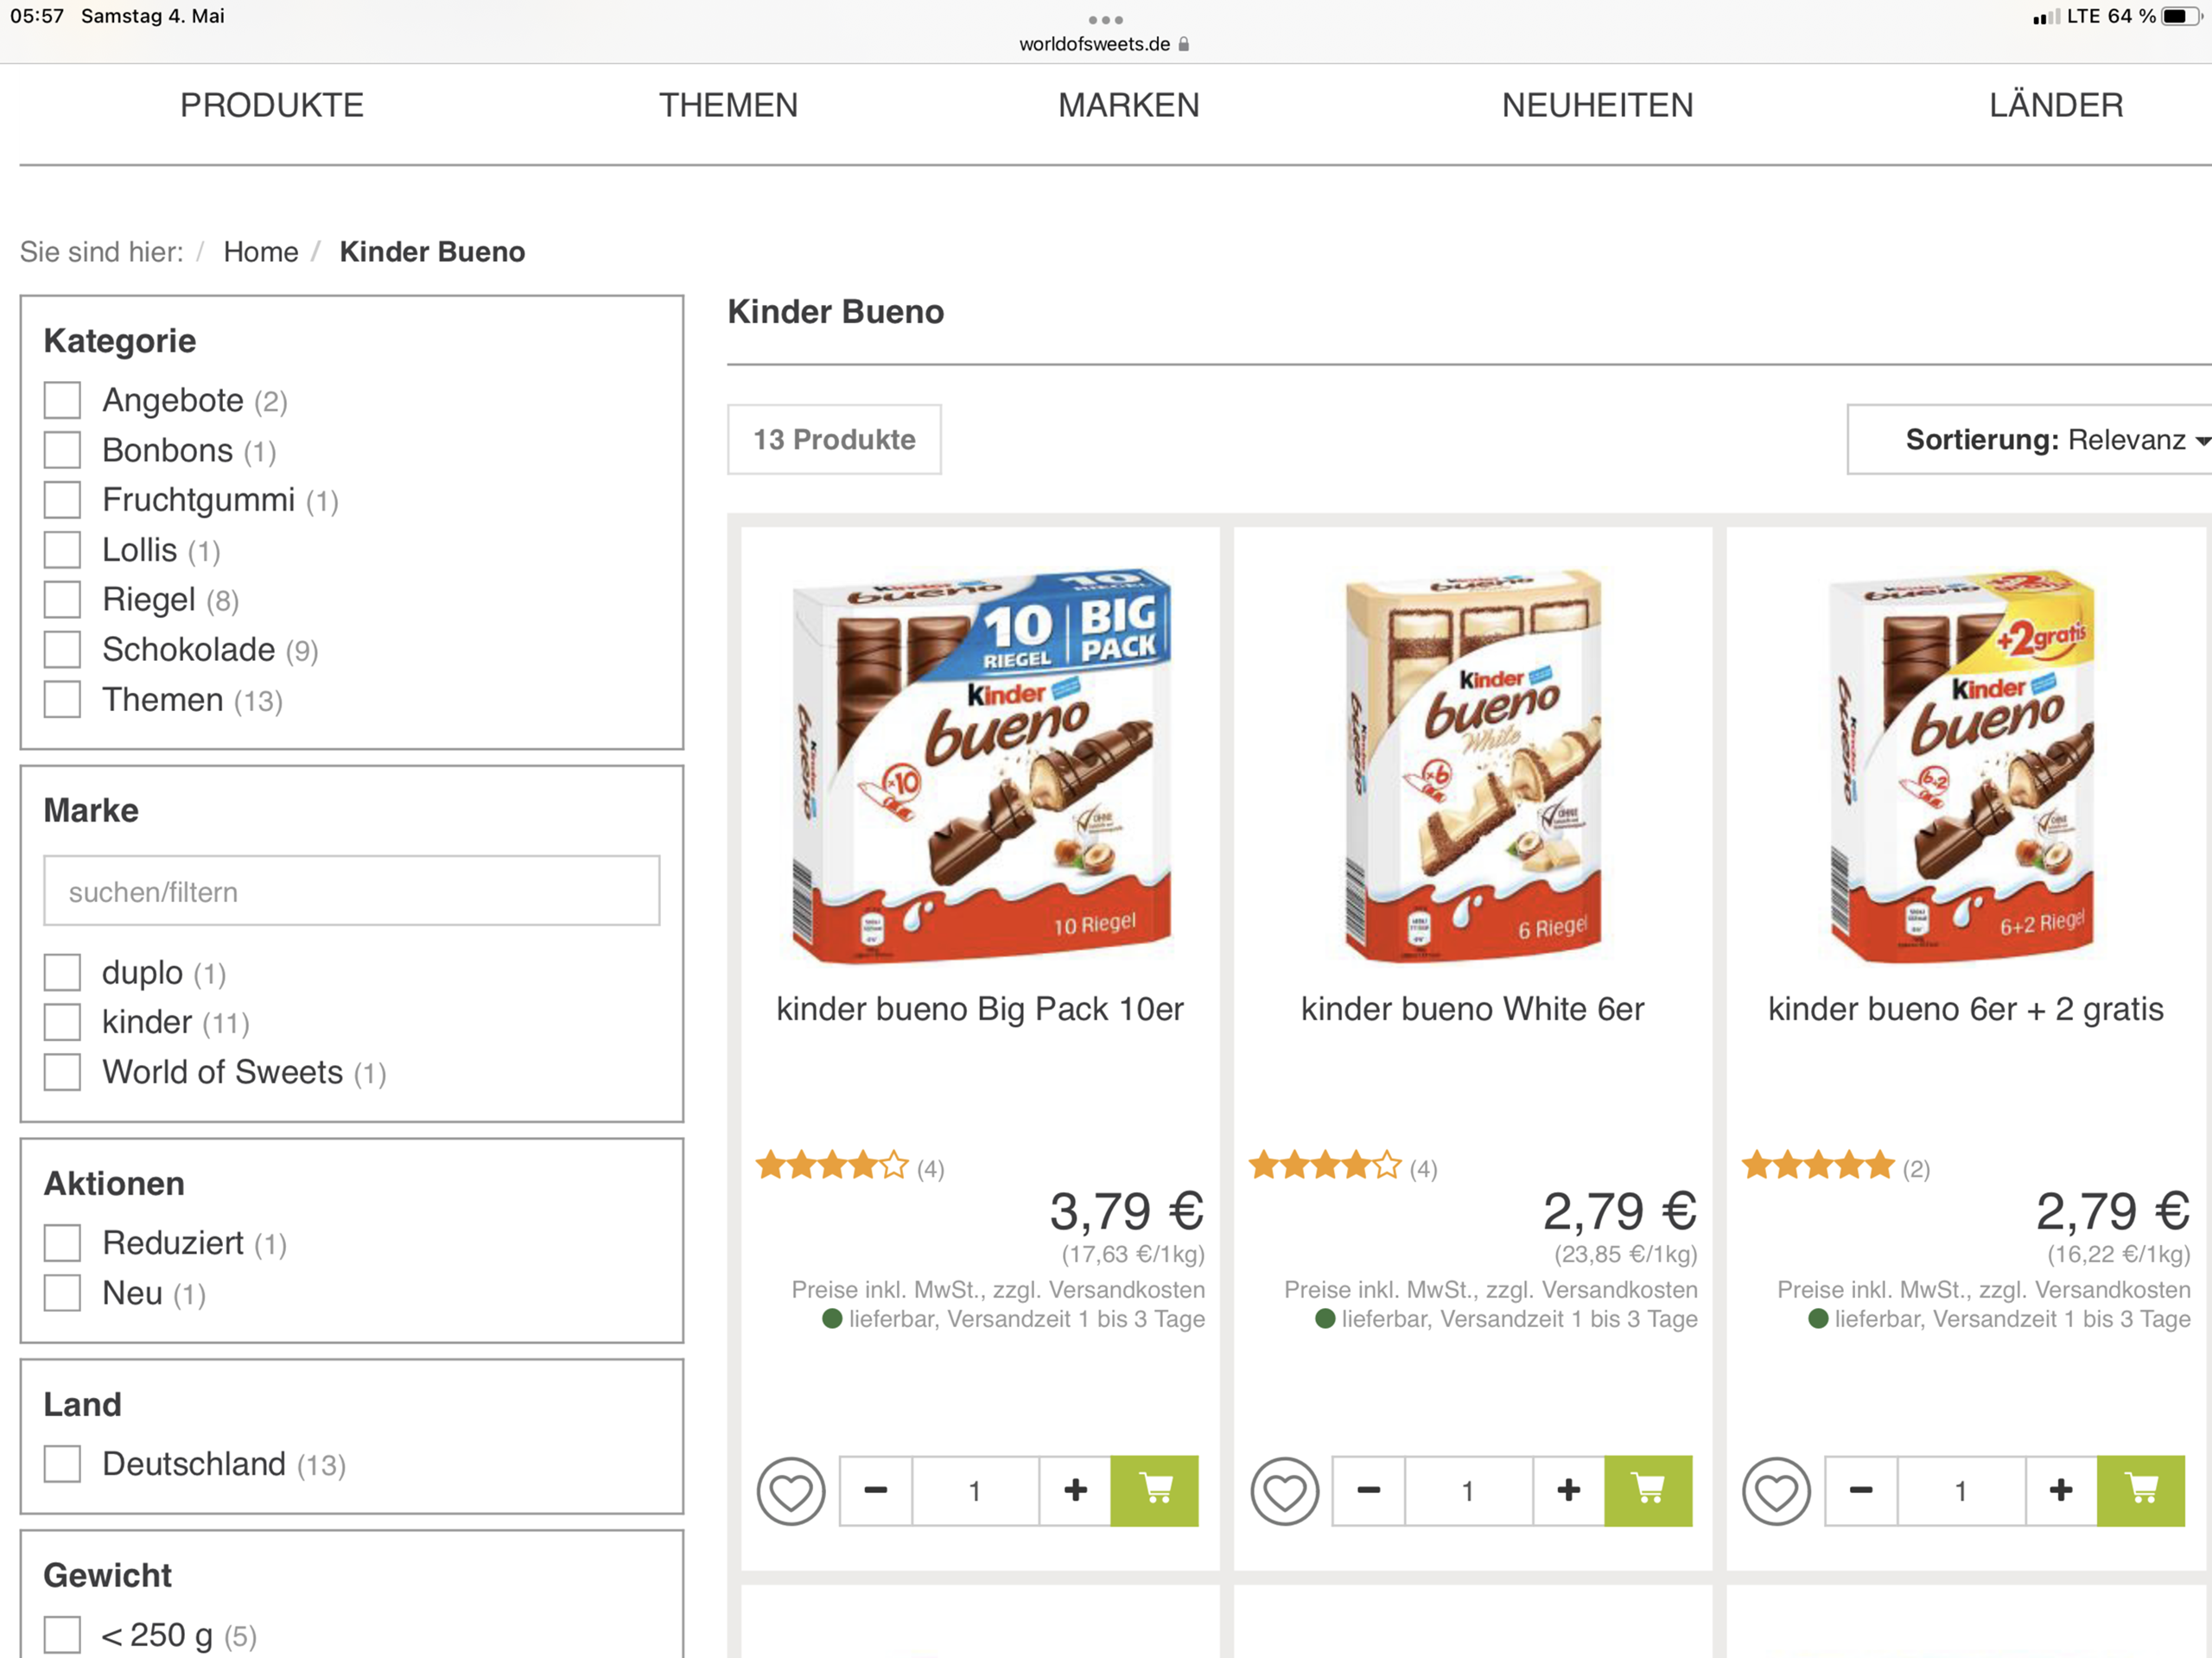Increase quantity for kinder bueno White 6er

tap(1569, 1491)
